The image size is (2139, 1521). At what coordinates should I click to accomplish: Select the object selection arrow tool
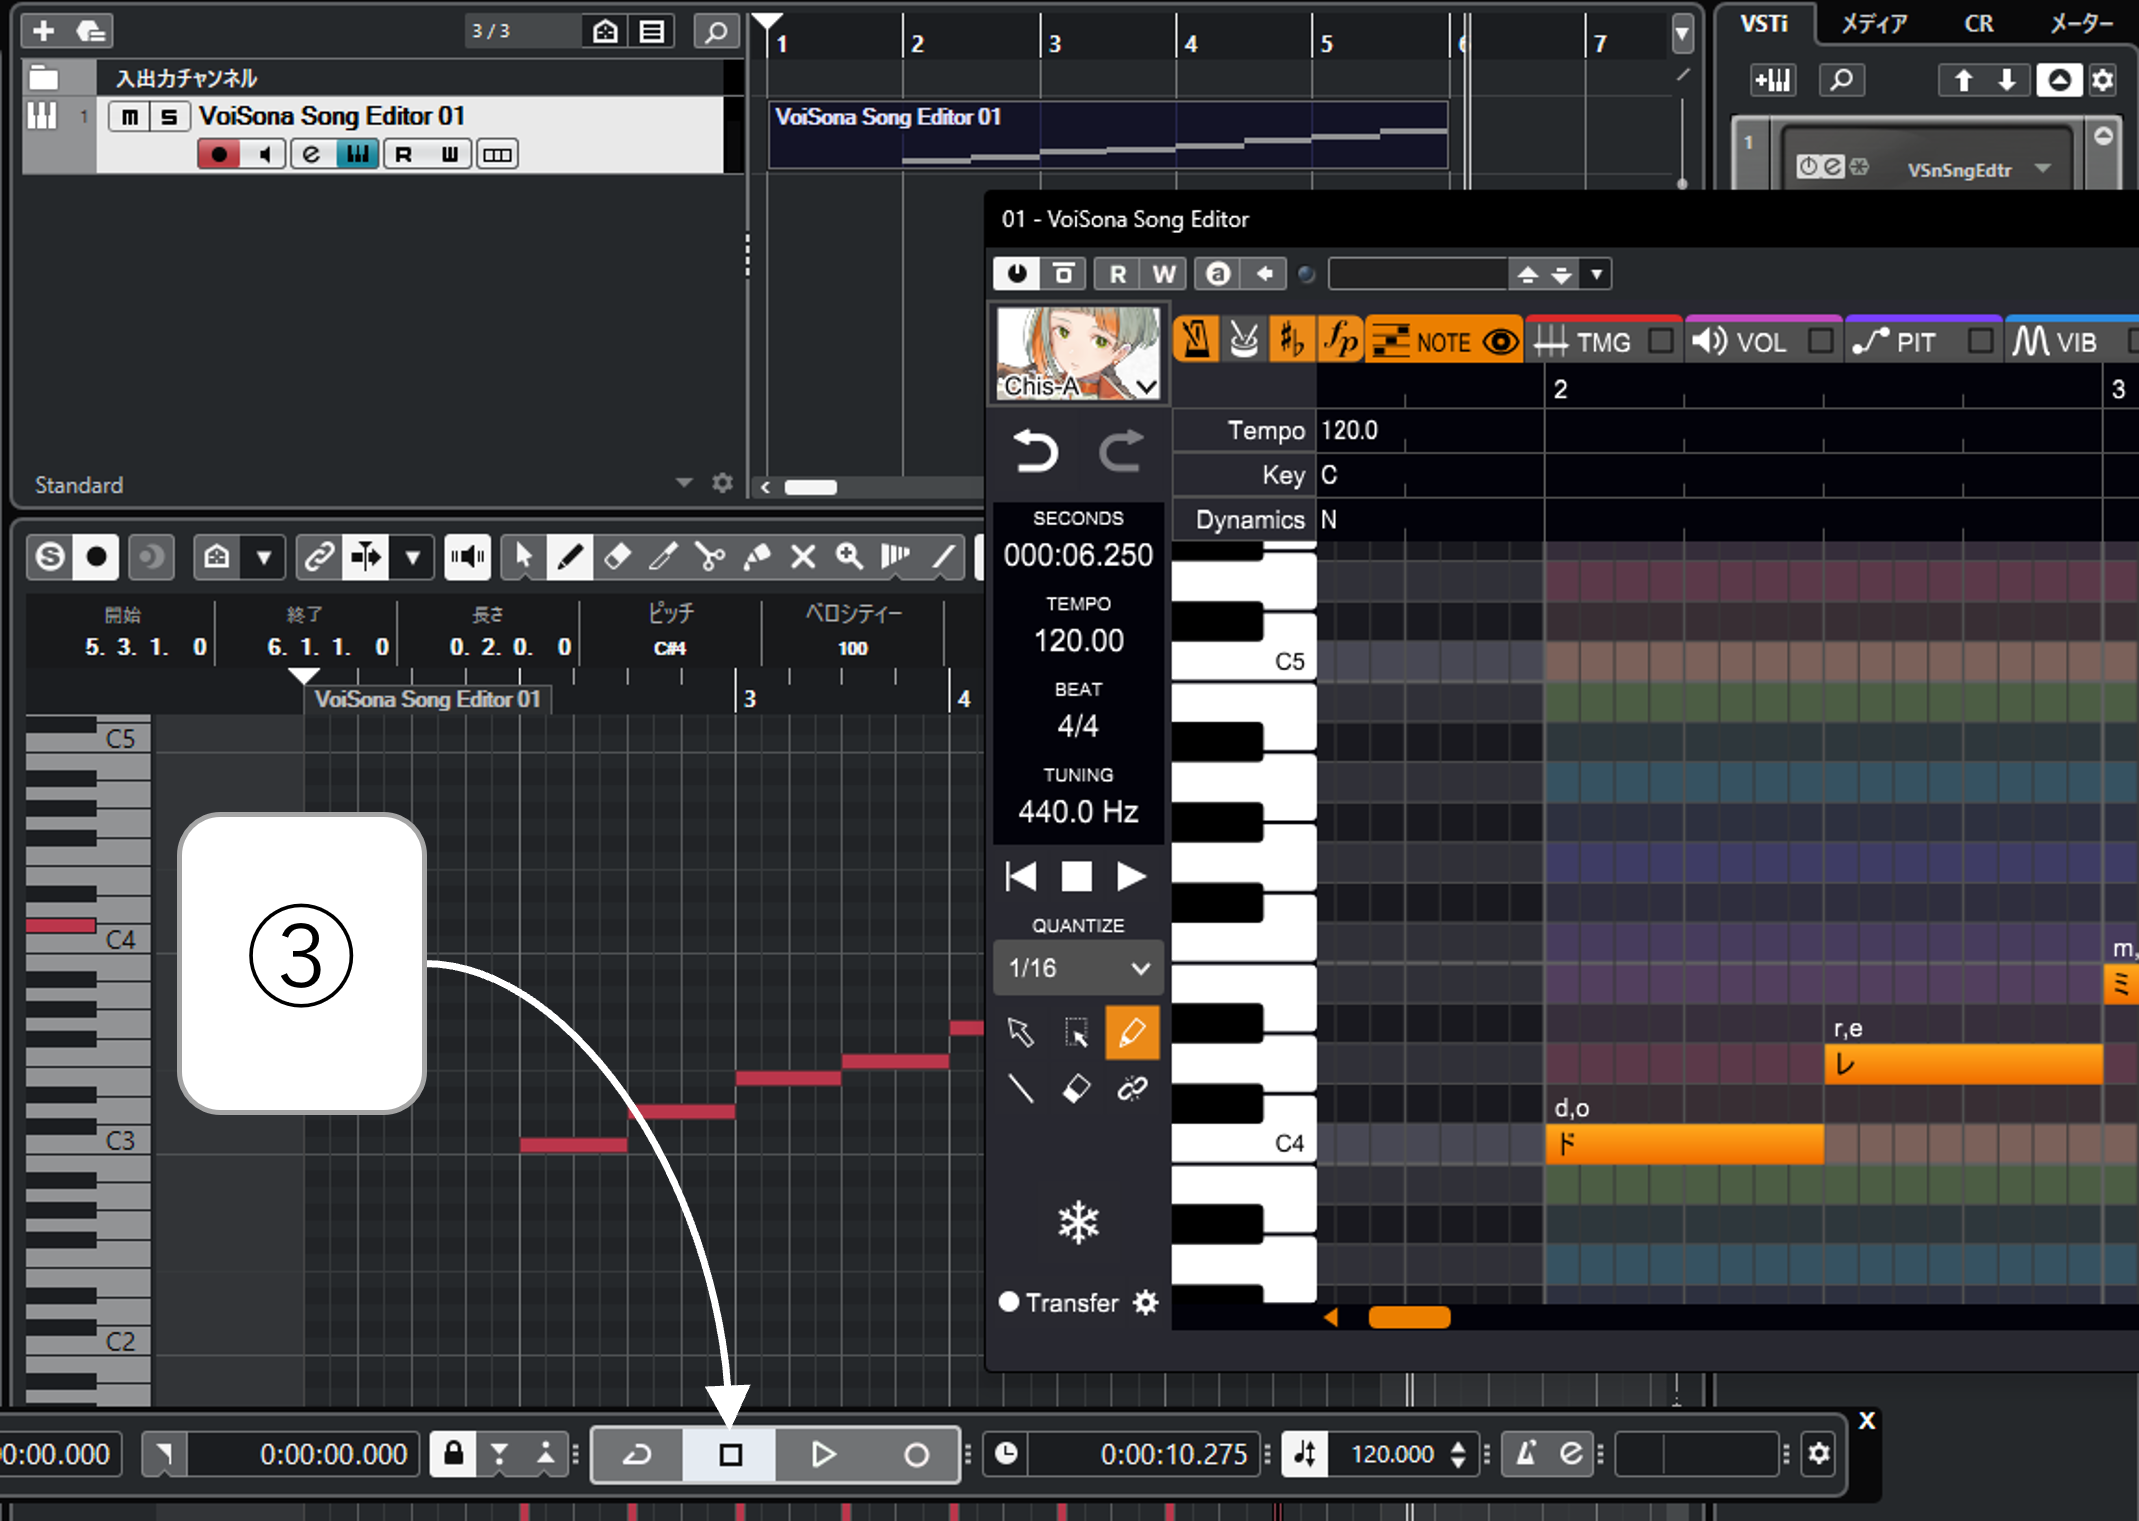pos(523,557)
